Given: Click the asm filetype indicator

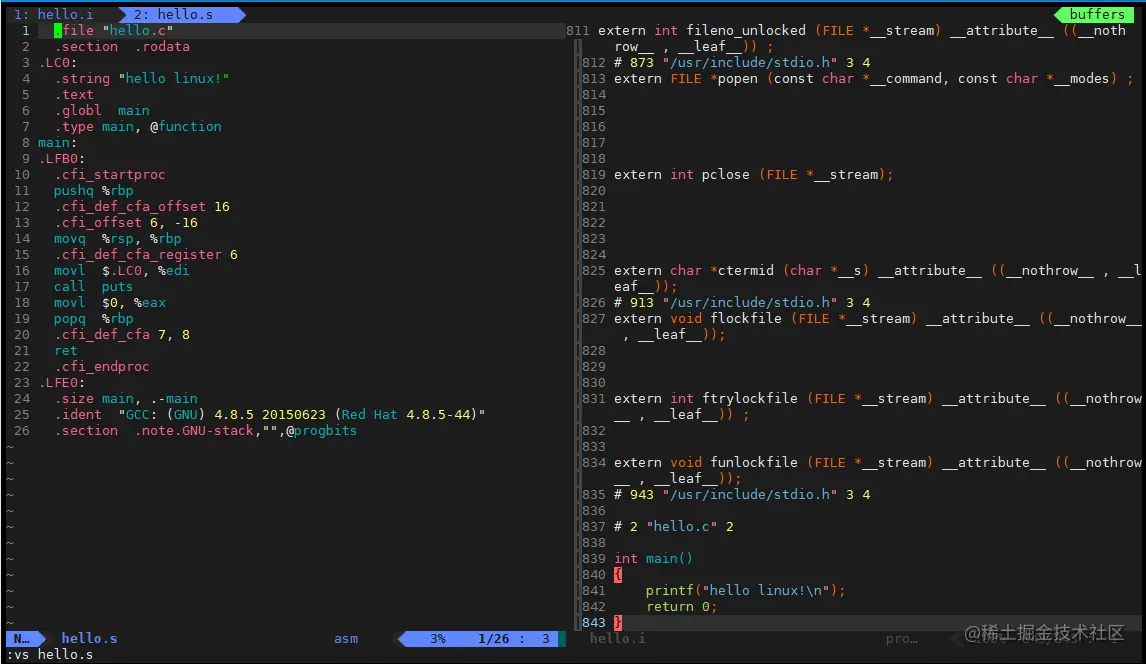Looking at the screenshot, I should 346,638.
